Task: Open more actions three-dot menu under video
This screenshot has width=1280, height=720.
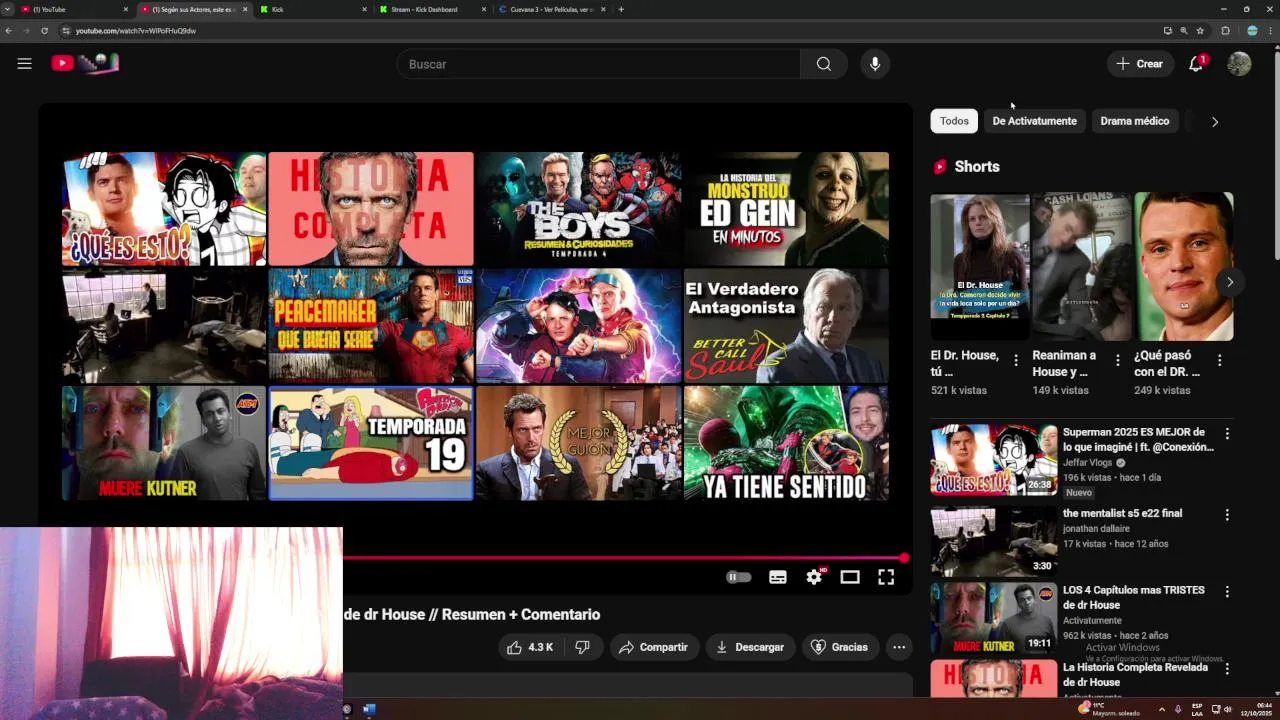Action: [899, 647]
